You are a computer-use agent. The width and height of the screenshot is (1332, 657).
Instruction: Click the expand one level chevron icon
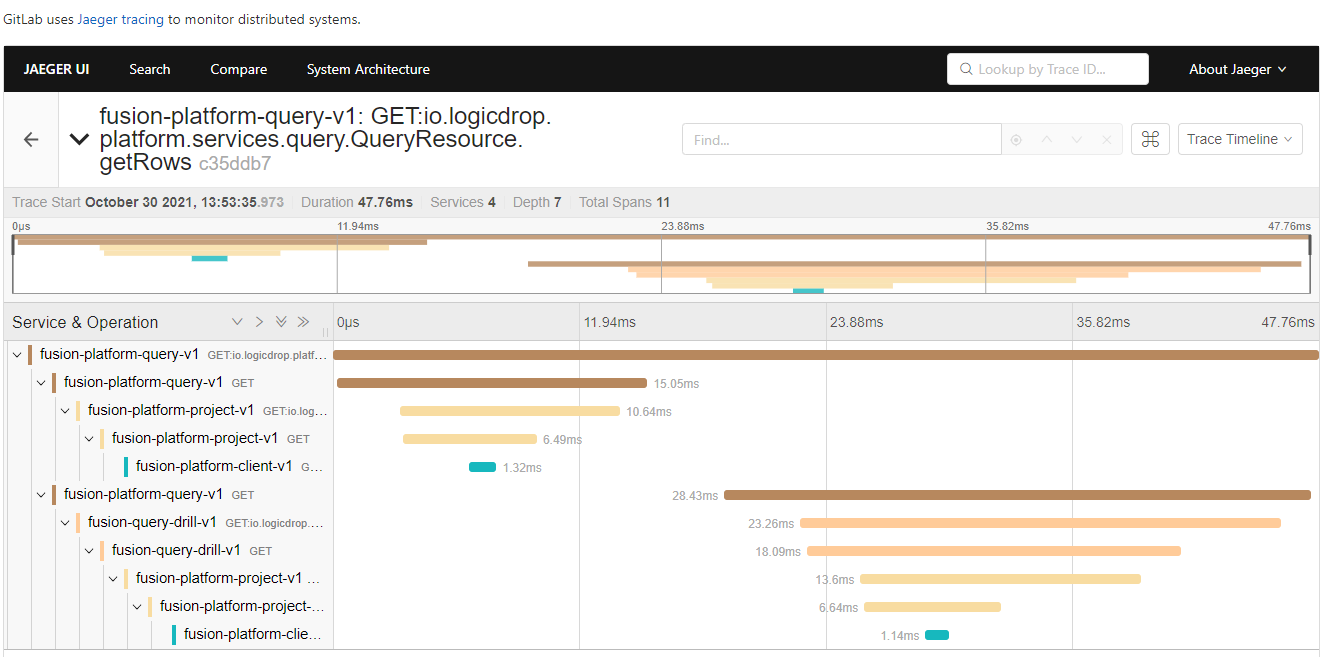[237, 322]
